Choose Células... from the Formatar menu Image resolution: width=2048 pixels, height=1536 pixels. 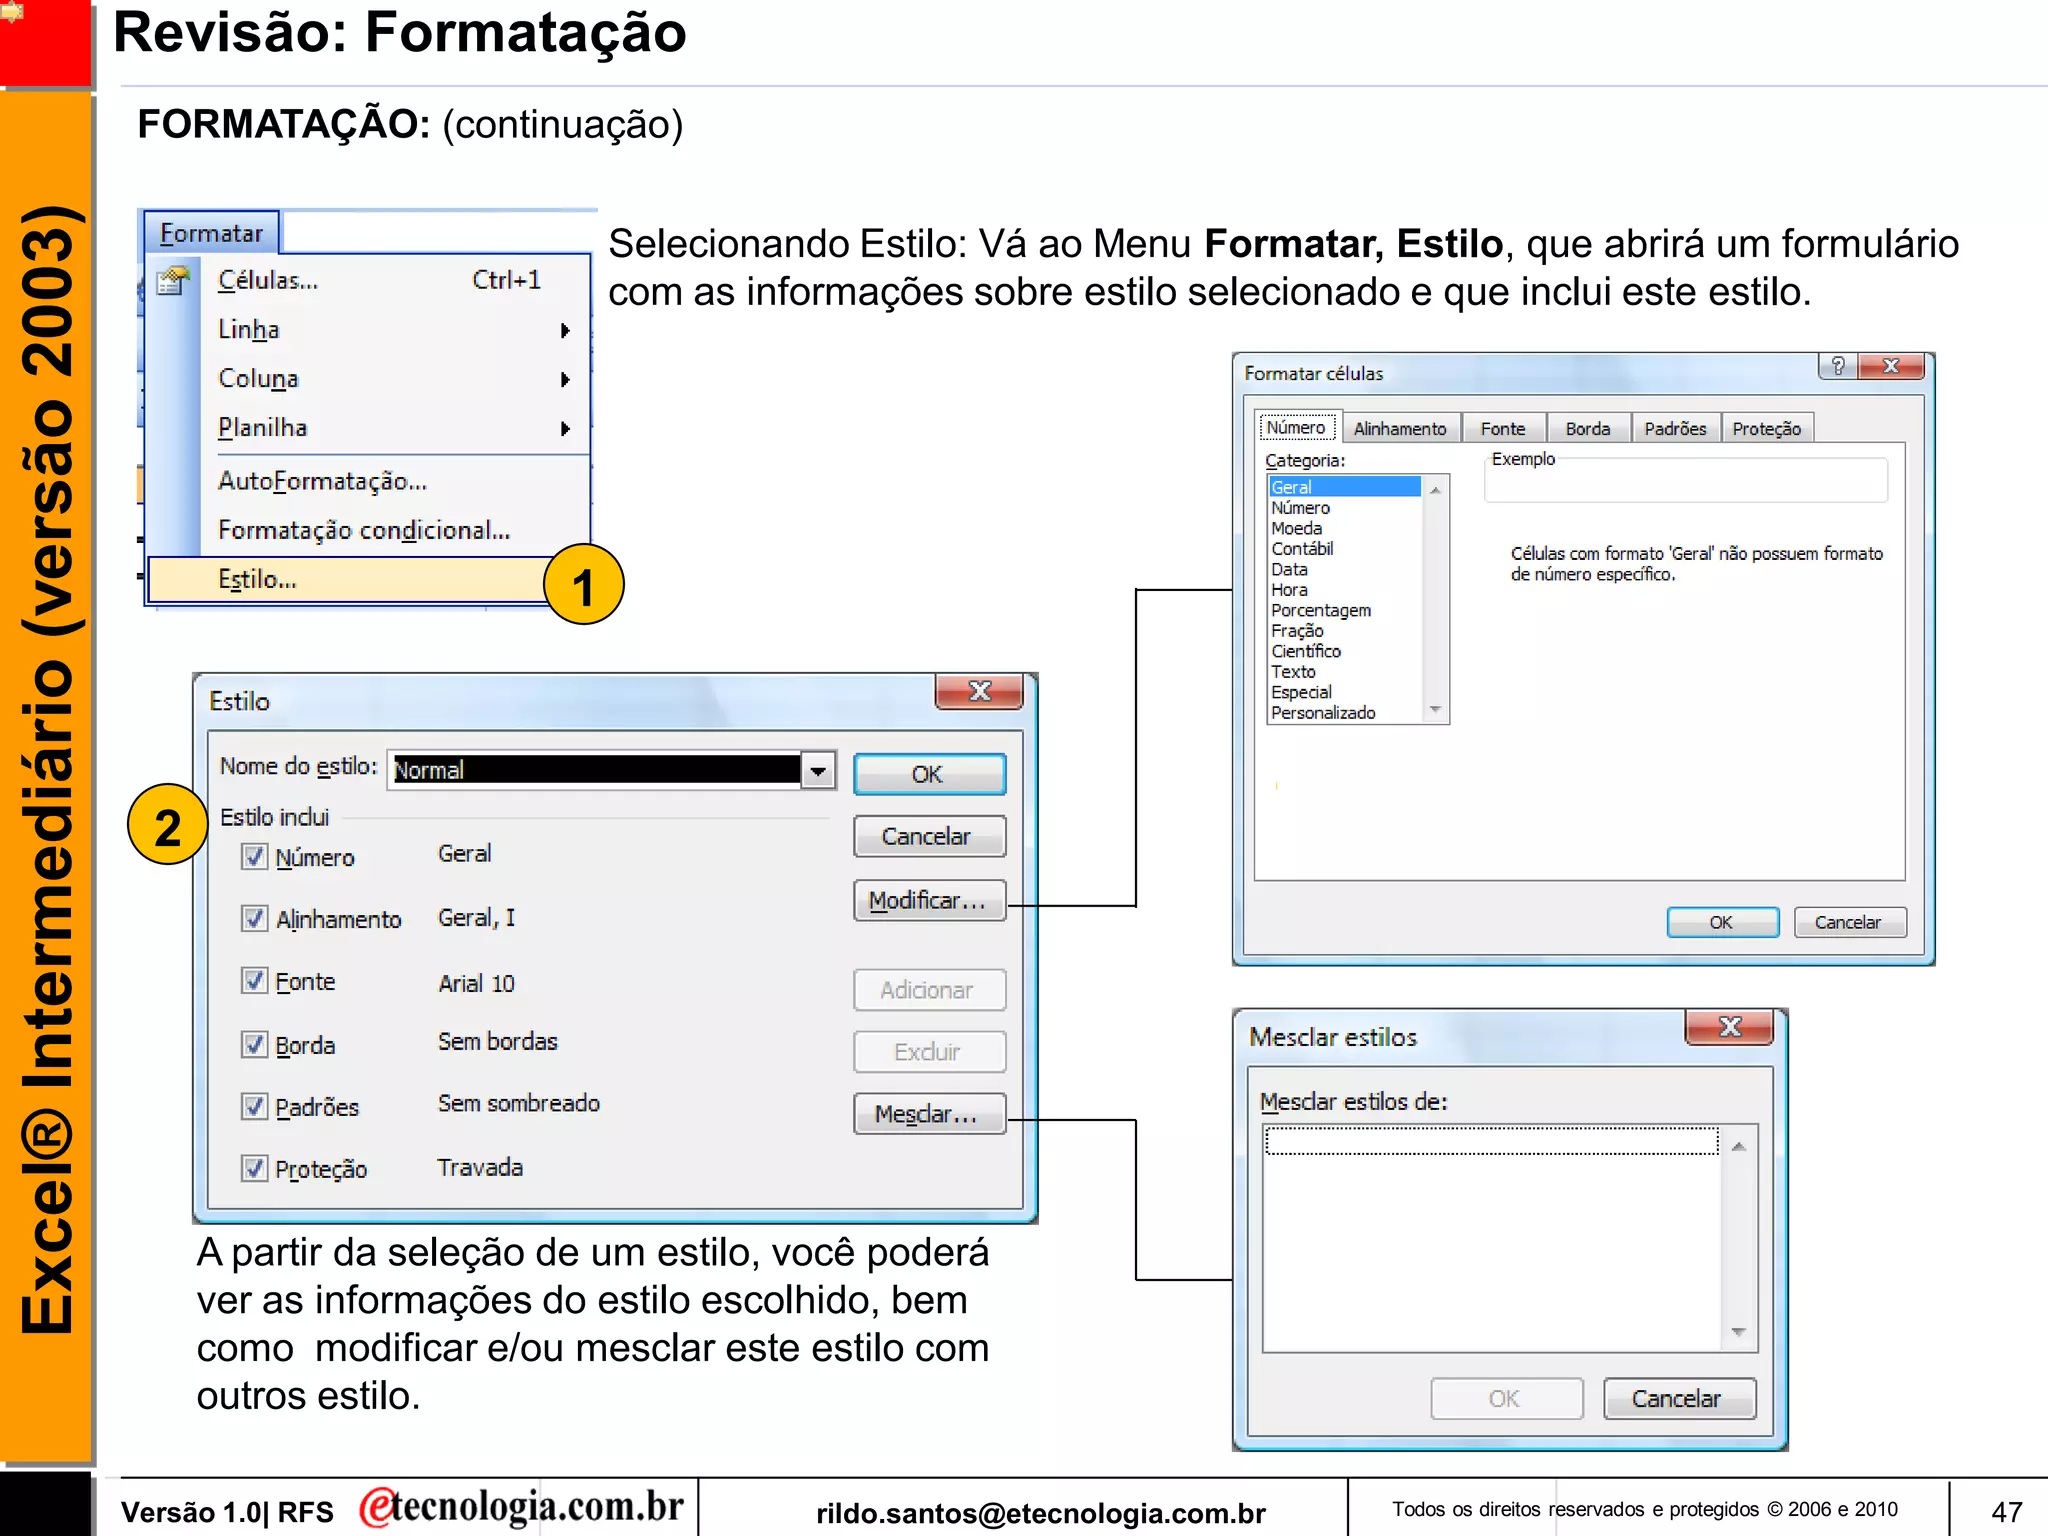point(368,281)
